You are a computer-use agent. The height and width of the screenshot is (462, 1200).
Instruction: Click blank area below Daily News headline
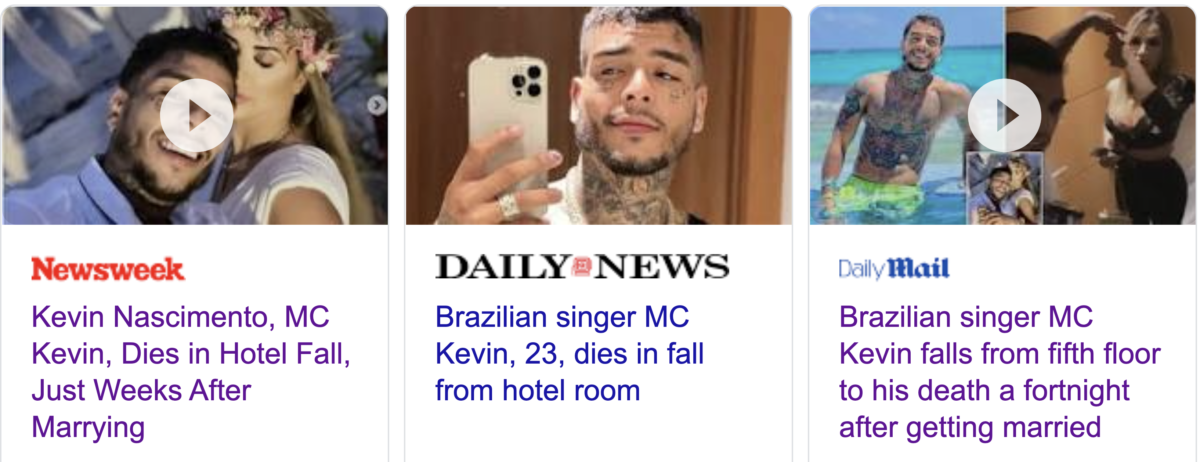598,435
